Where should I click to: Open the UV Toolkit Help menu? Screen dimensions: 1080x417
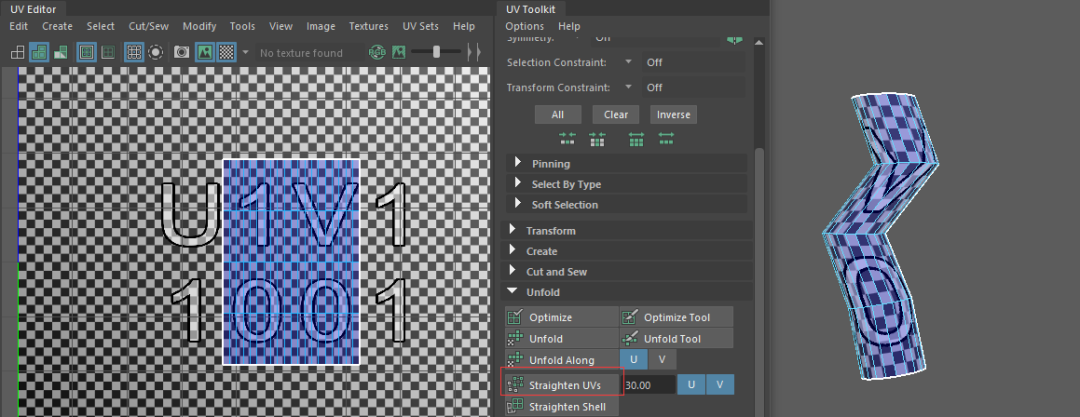[x=569, y=26]
